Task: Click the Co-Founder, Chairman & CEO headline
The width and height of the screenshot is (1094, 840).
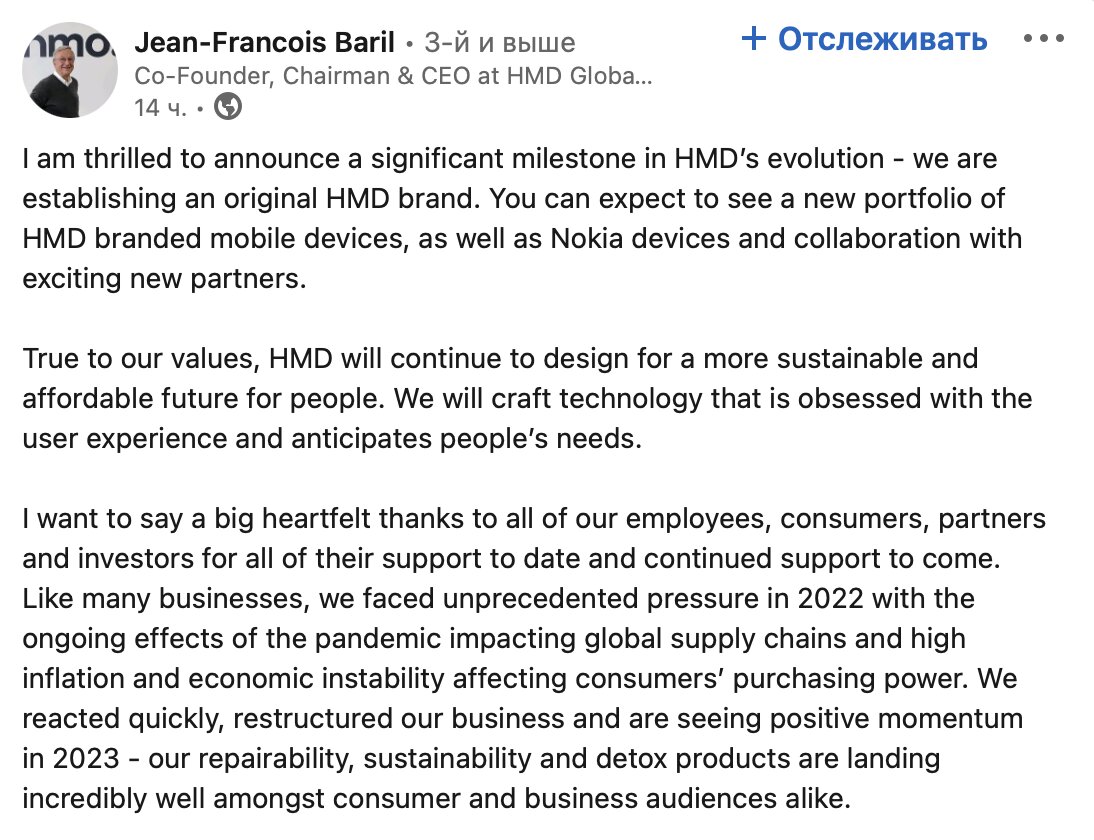Action: pos(394,75)
